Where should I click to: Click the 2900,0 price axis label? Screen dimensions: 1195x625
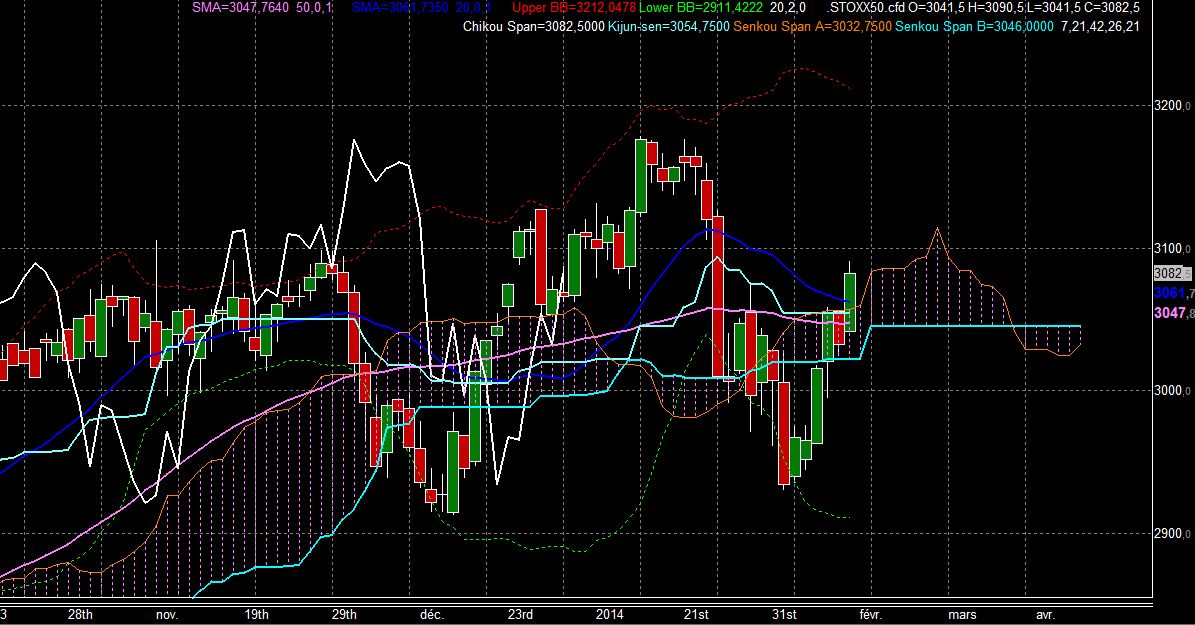(1173, 534)
